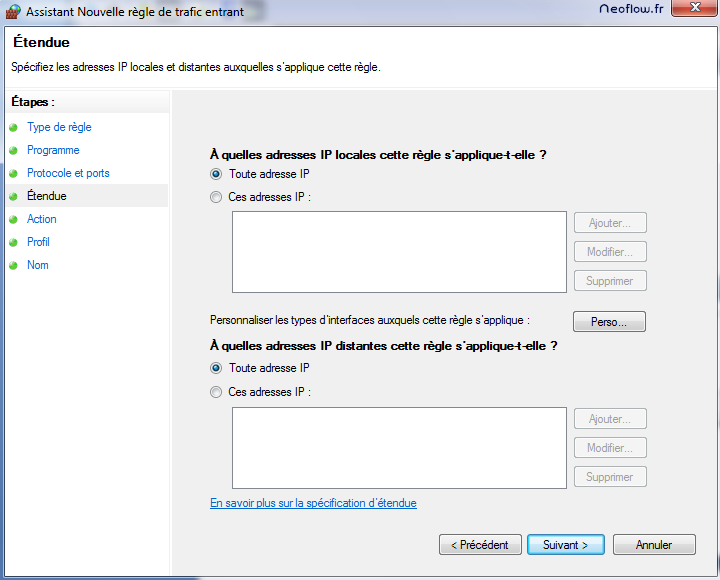Image resolution: width=720 pixels, height=580 pixels.
Task: Select remote 'Toute adresse IP' radio button
Action: (216, 369)
